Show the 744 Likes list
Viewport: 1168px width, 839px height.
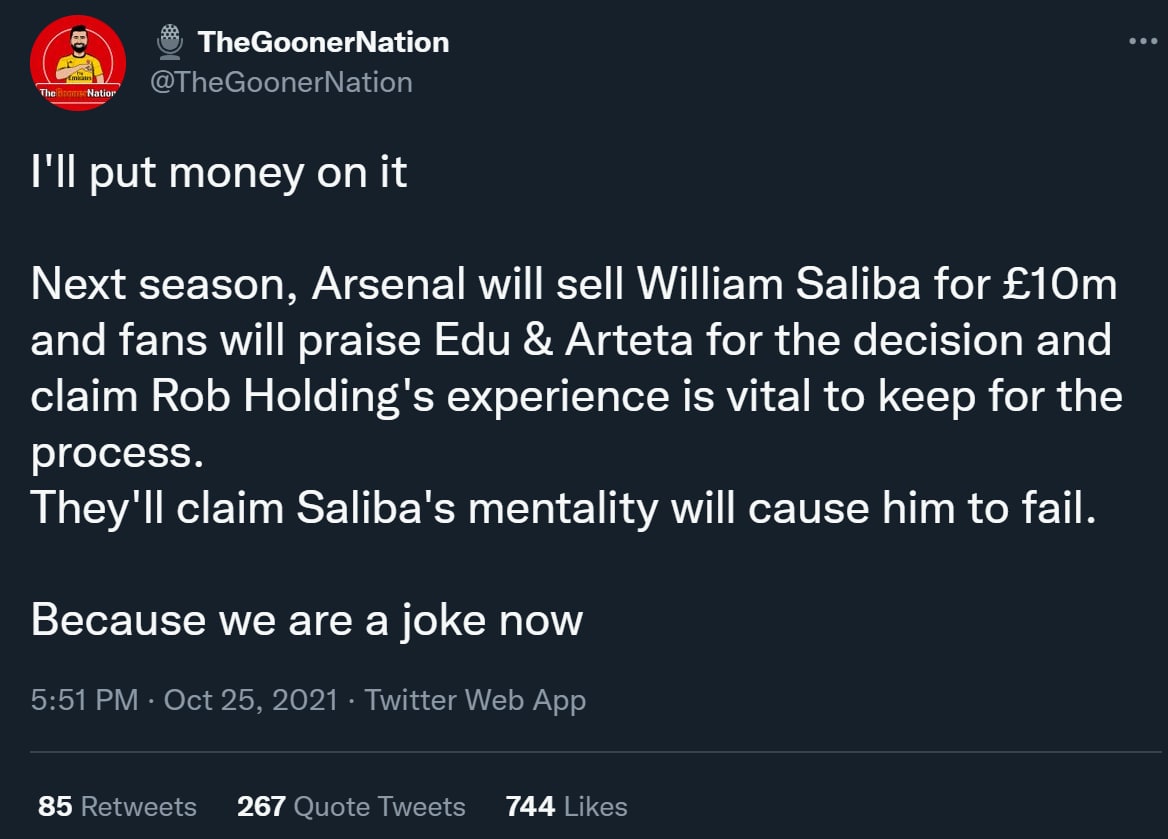coord(567,806)
